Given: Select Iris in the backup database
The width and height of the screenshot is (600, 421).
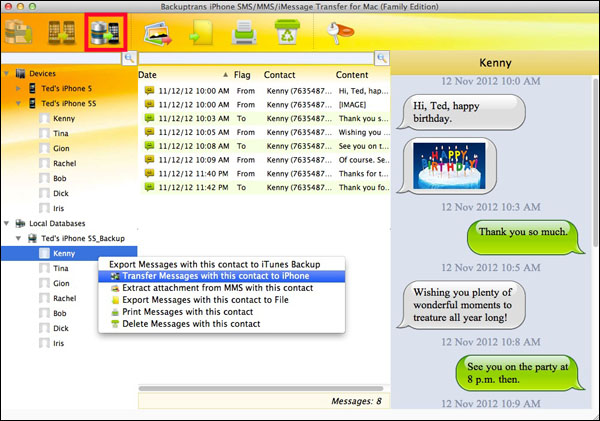Looking at the screenshot, I should pos(59,343).
